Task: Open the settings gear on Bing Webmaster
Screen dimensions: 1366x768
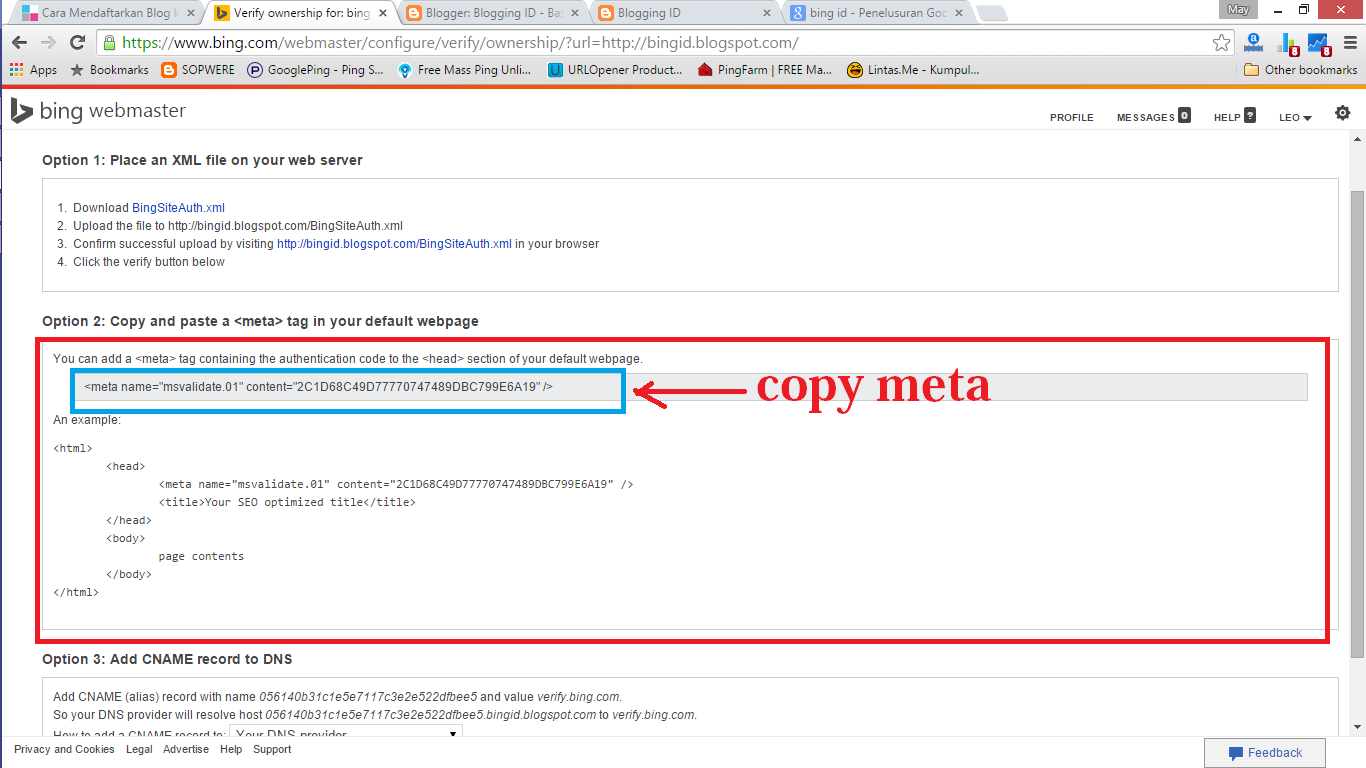Action: click(x=1342, y=113)
